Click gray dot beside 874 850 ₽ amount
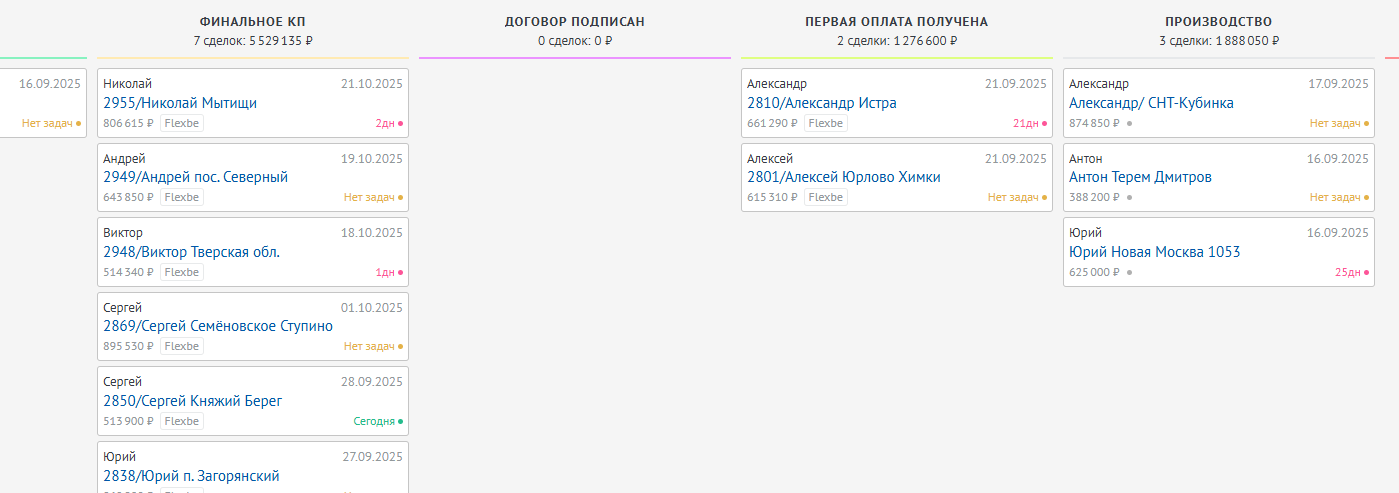1399x493 pixels. coord(1129,124)
